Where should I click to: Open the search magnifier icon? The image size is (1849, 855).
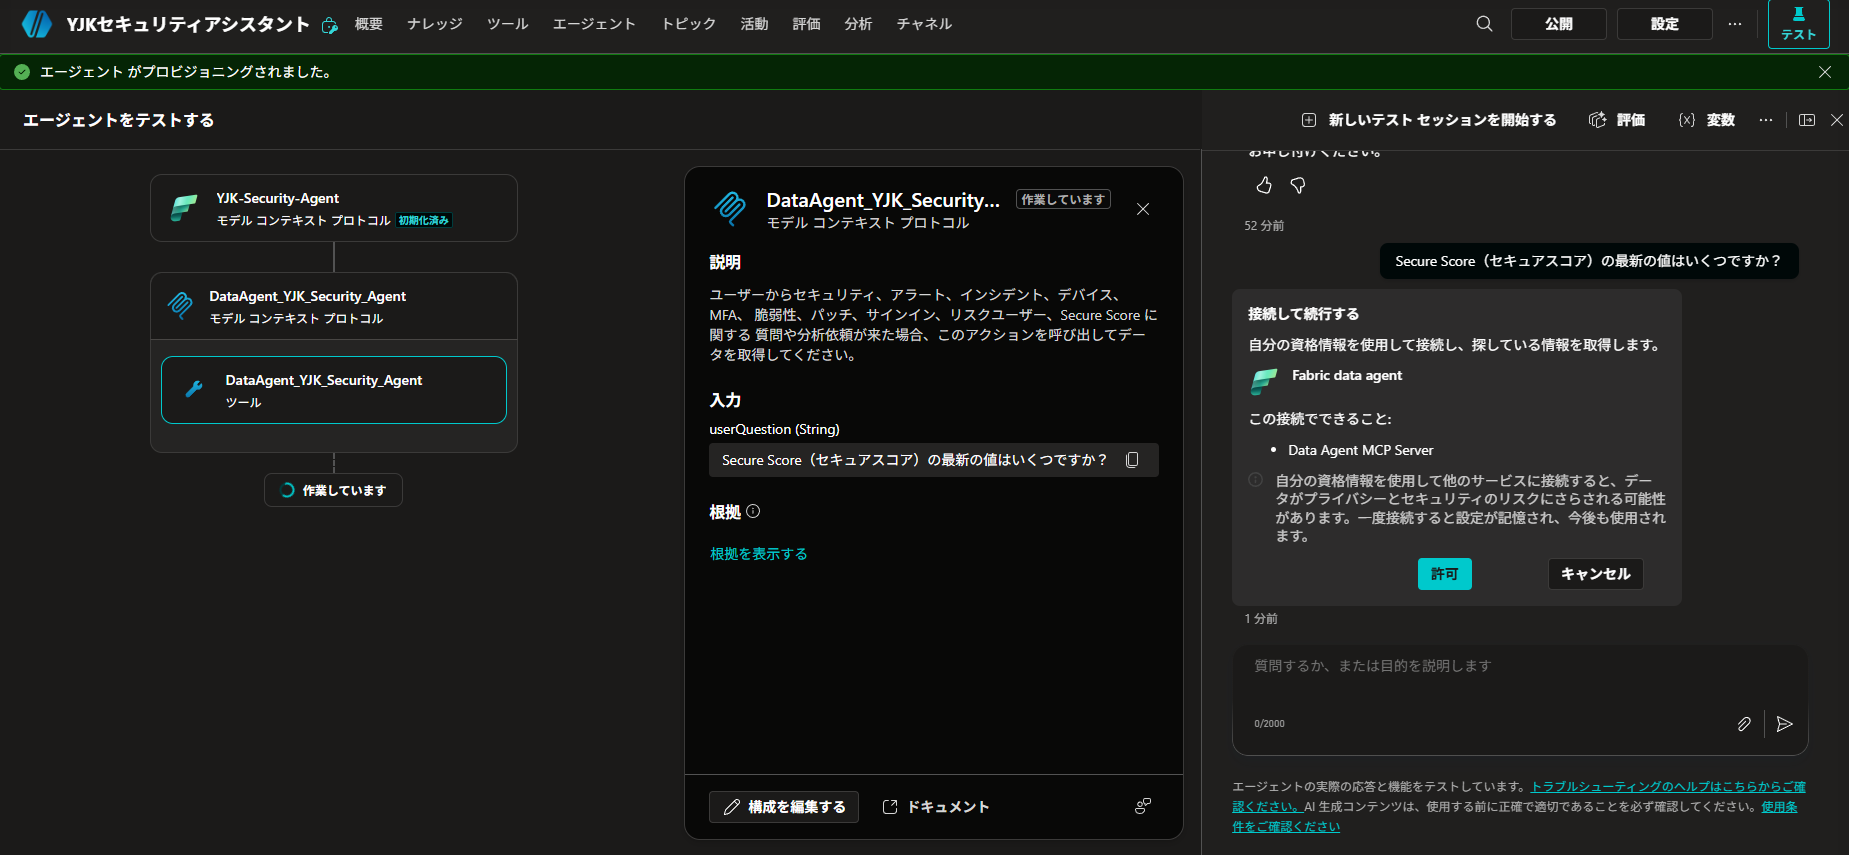(x=1484, y=24)
